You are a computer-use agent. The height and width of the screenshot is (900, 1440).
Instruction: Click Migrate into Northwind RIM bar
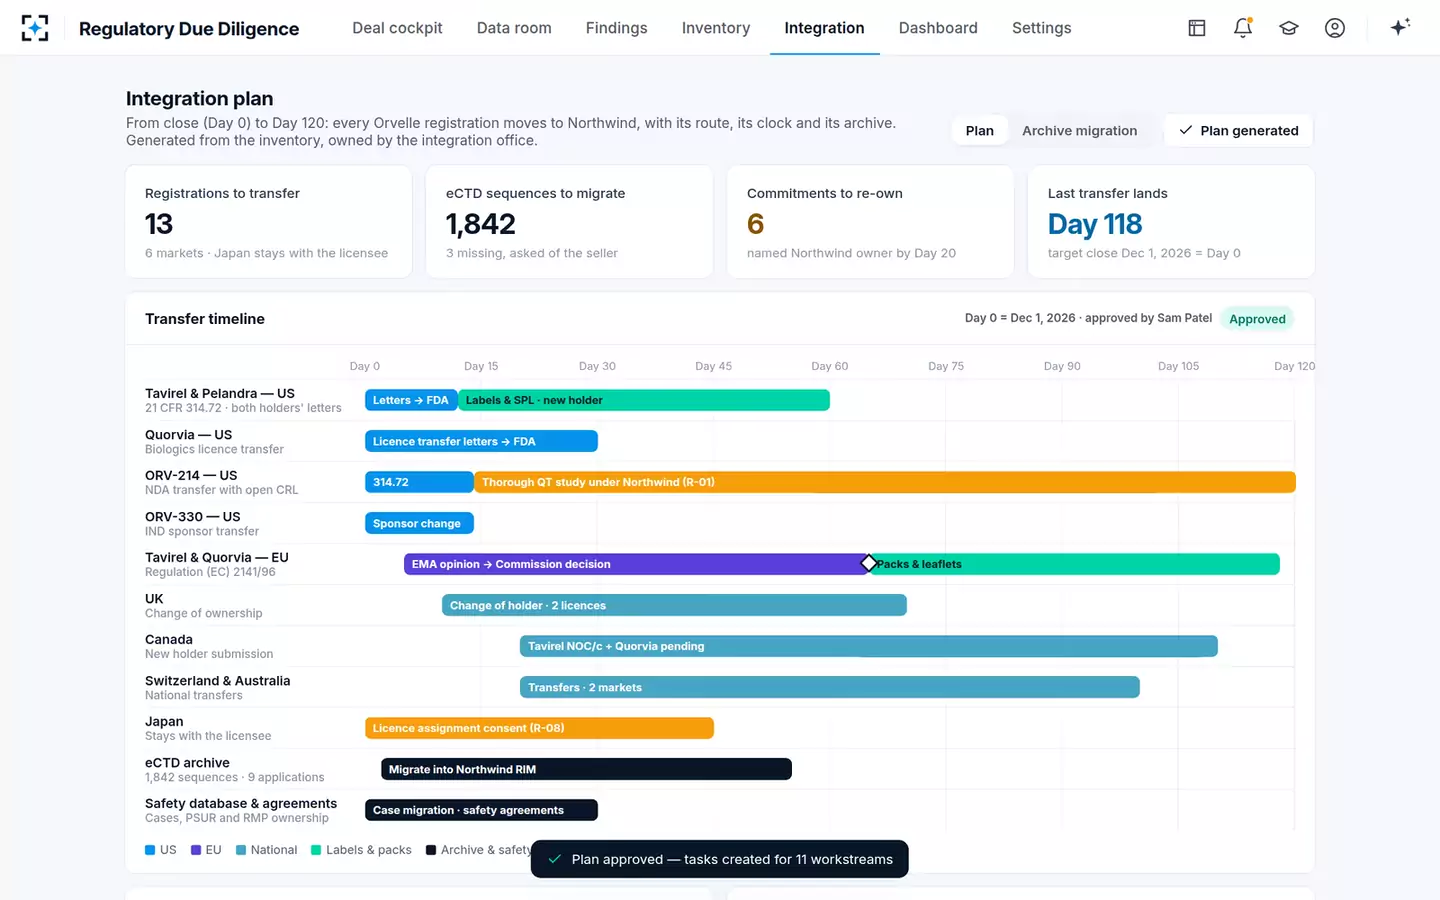[x=586, y=769]
